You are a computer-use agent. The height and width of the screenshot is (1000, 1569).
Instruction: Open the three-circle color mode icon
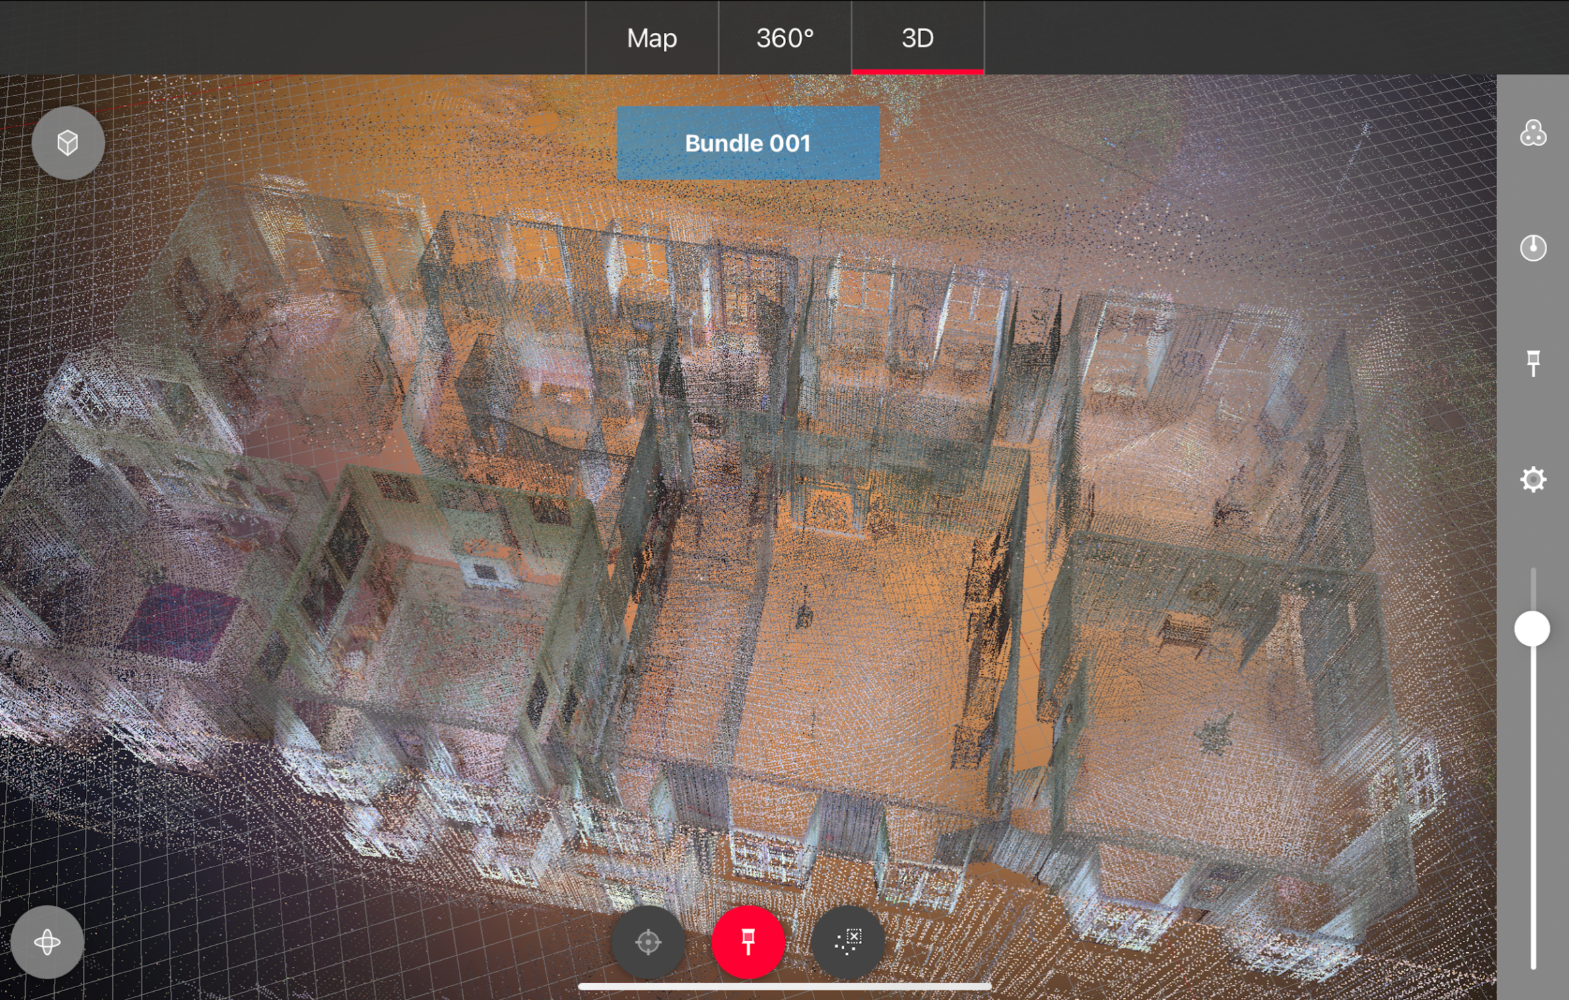point(1533,133)
